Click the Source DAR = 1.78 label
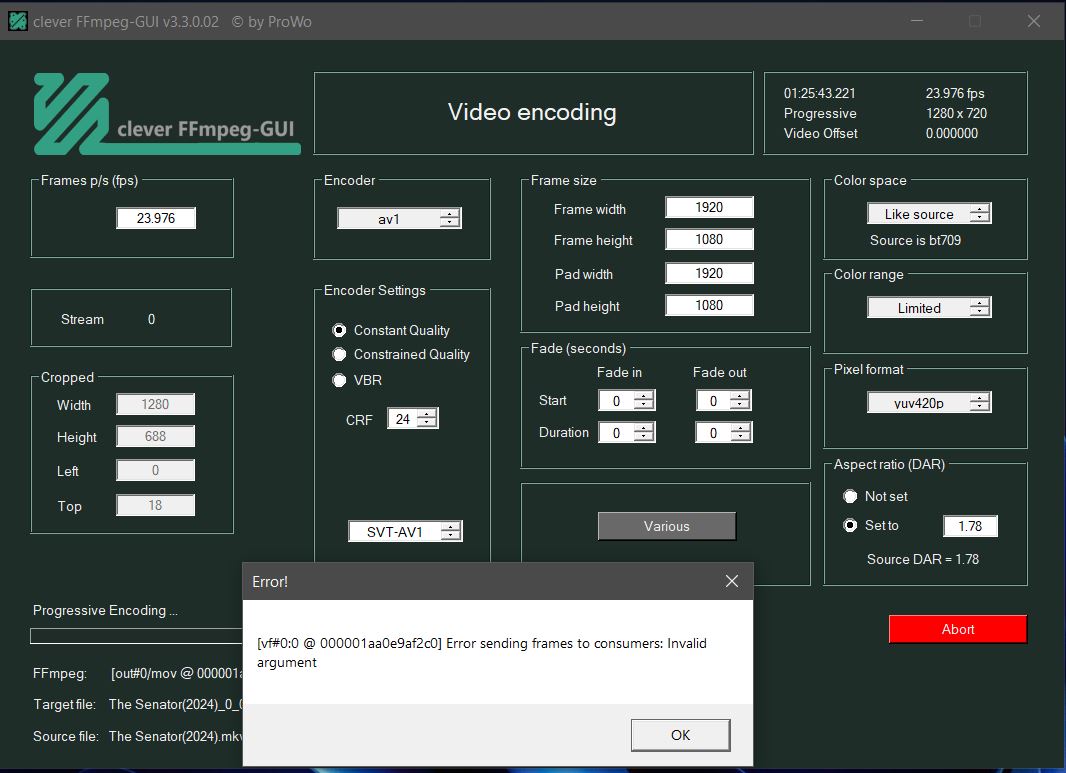Viewport: 1066px width, 773px height. click(x=923, y=559)
